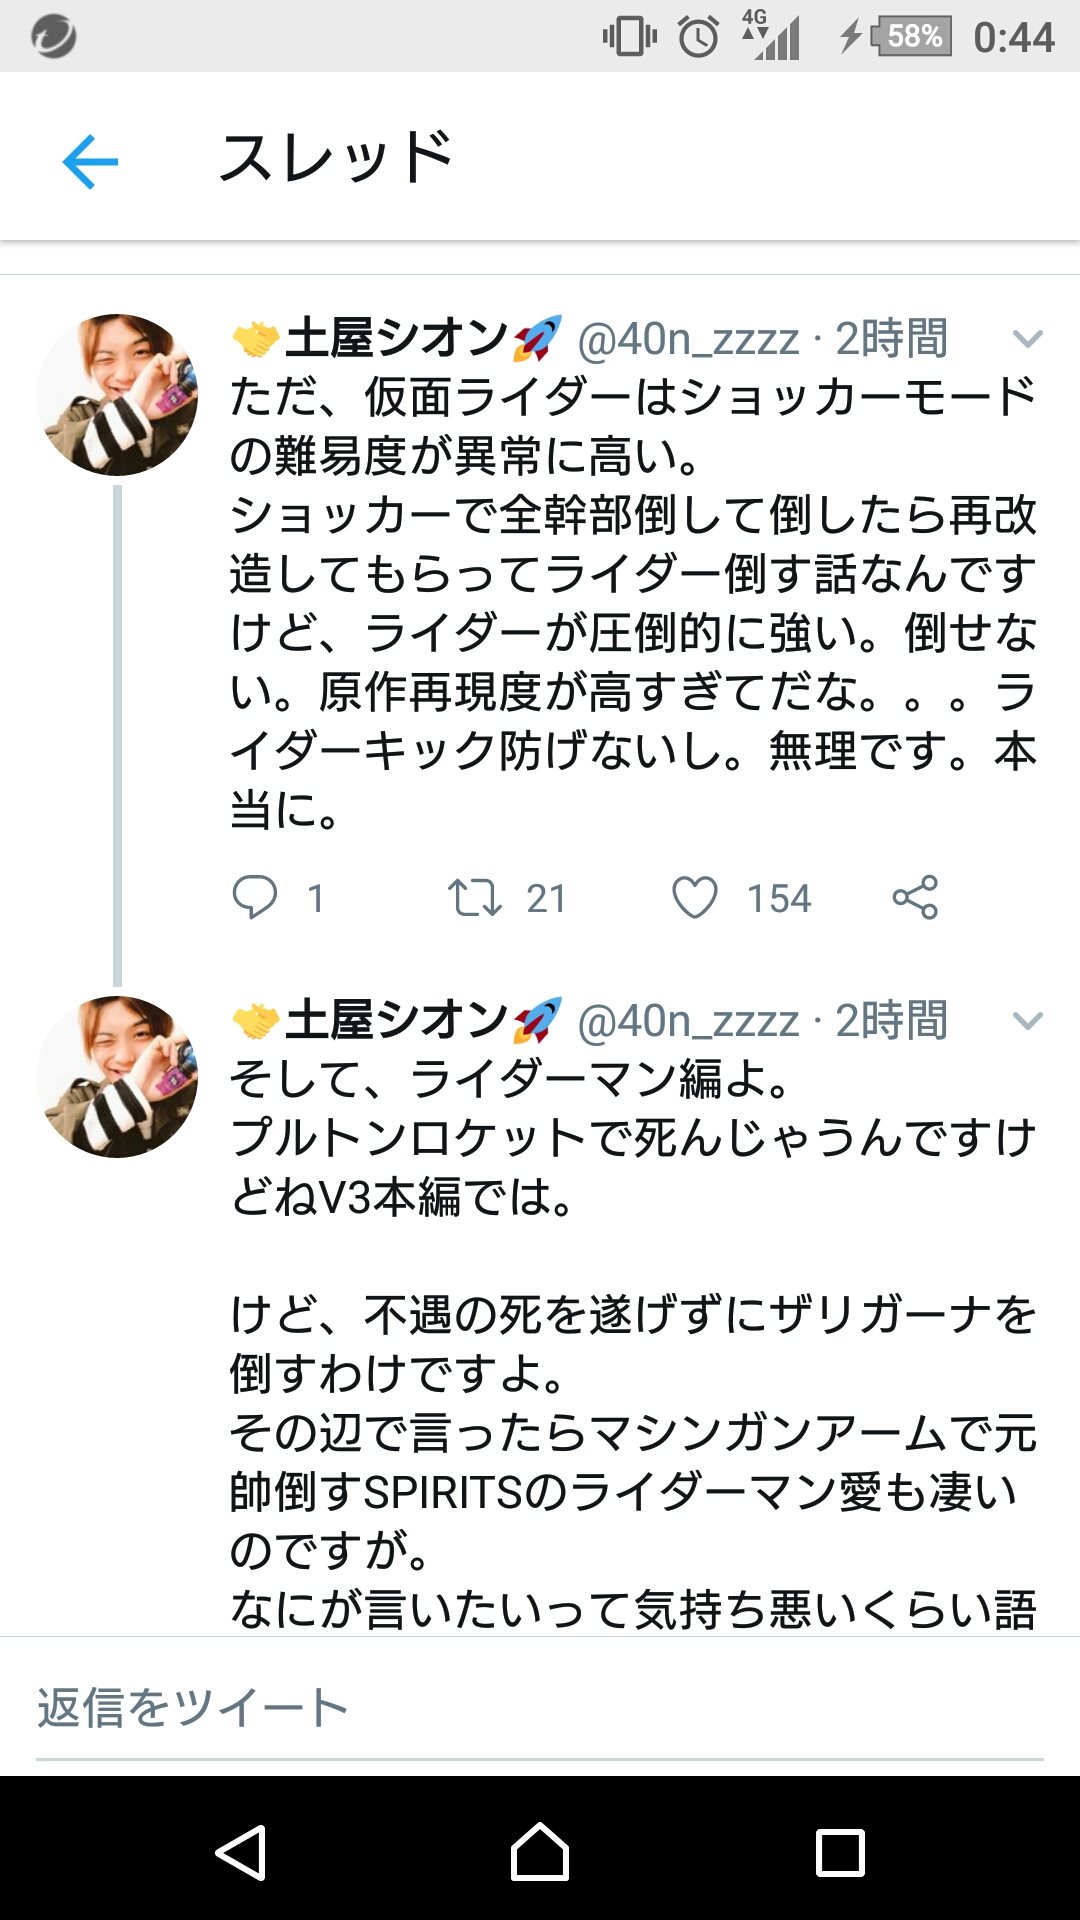Open first tweet's profile avatar
Viewport: 1080px width, 1920px height.
click(117, 395)
